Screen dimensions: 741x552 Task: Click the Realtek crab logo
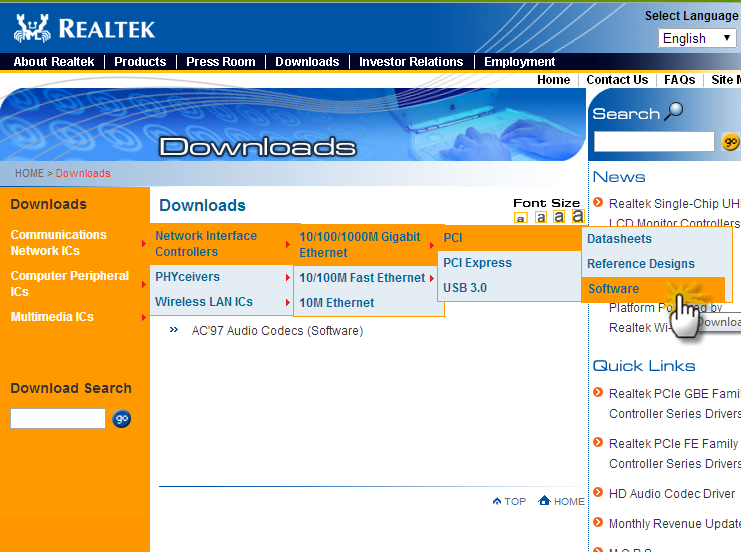point(32,28)
